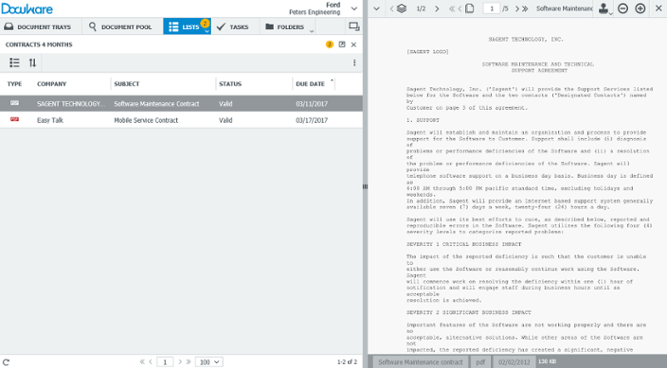667x368 pixels.
Task: Click the viewer page number field
Action: pos(492,9)
